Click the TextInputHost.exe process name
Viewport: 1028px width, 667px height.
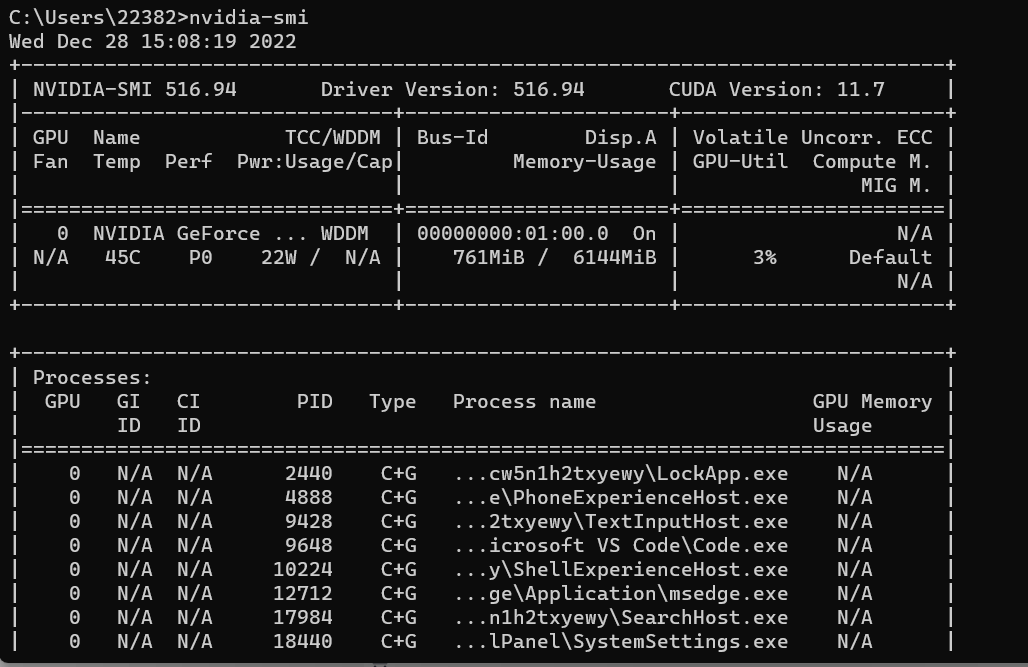[620, 522]
